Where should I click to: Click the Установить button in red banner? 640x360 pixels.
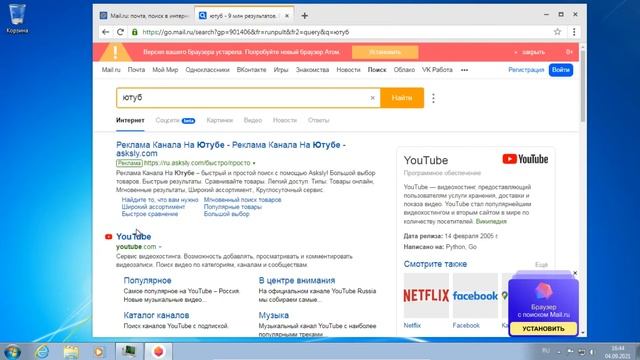click(385, 52)
